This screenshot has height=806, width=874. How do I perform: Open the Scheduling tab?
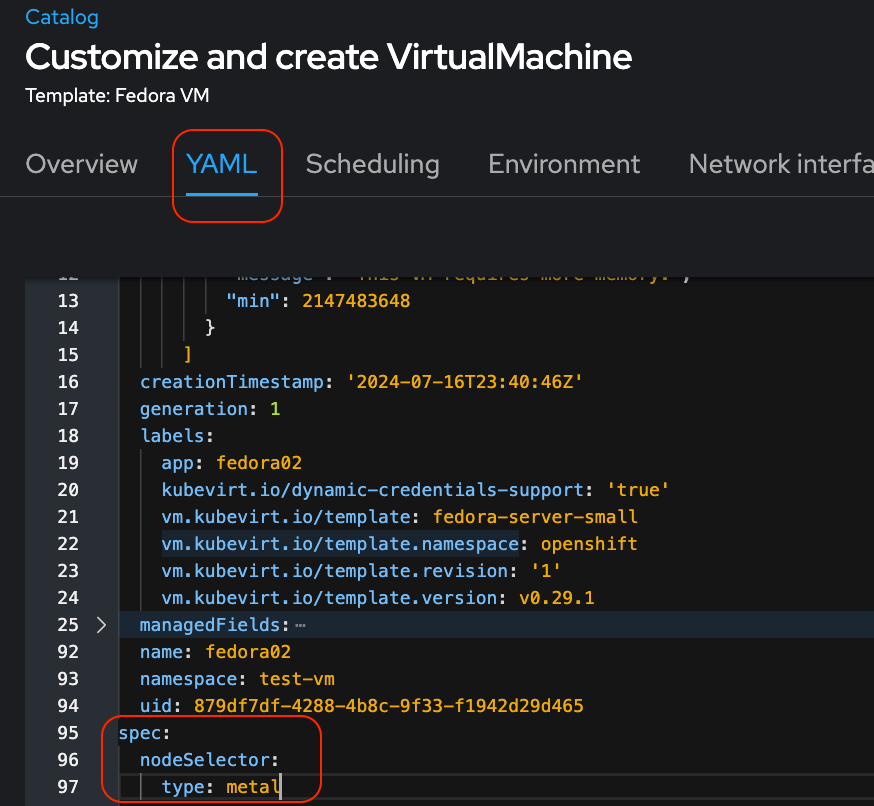click(x=372, y=164)
